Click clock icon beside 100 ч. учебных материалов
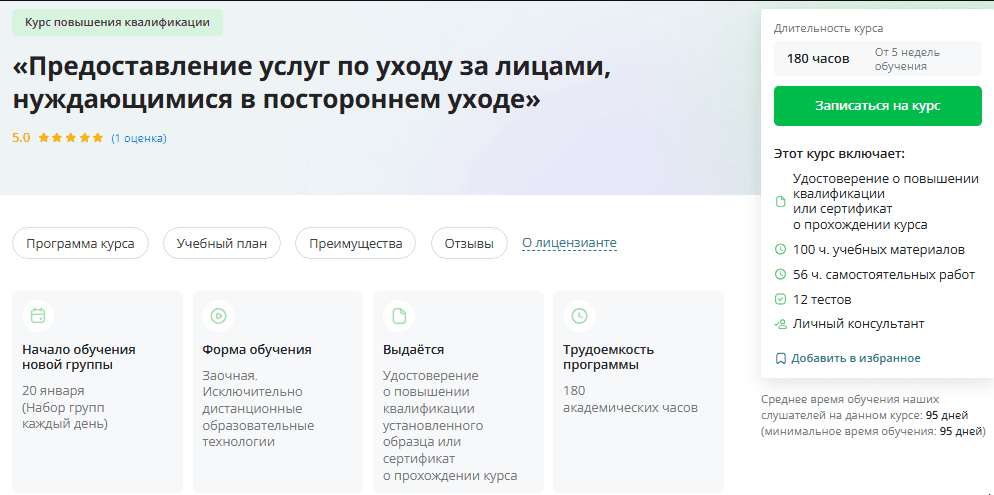994x495 pixels. (781, 249)
